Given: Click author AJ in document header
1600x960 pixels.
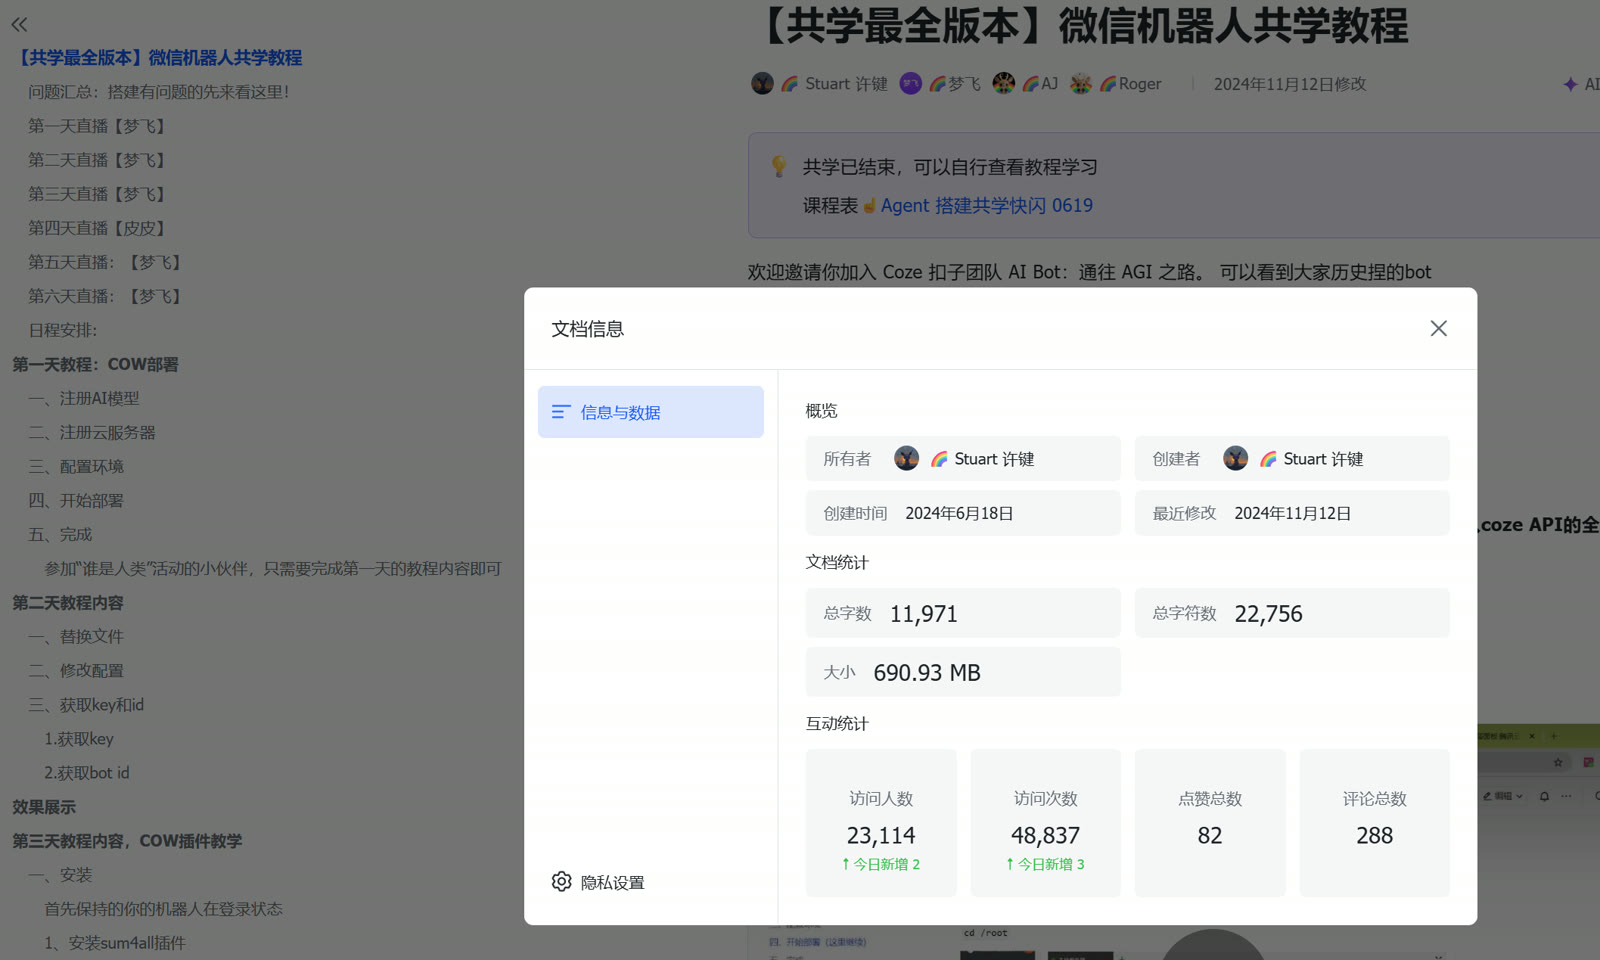Looking at the screenshot, I should (1049, 84).
